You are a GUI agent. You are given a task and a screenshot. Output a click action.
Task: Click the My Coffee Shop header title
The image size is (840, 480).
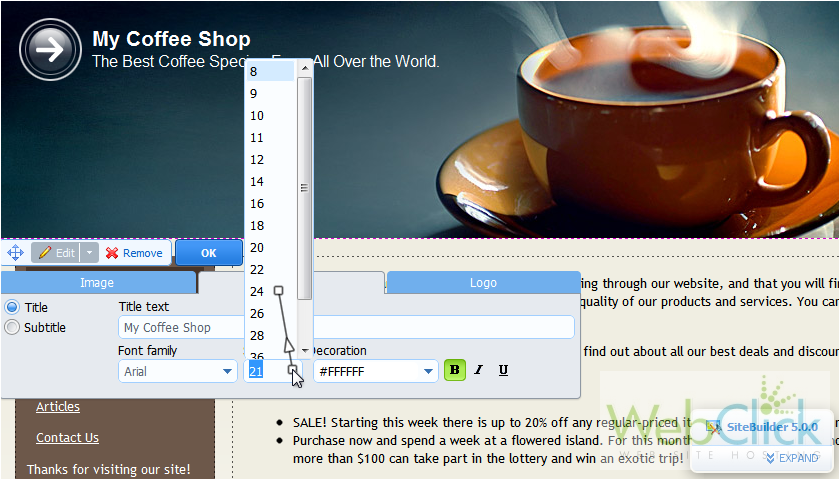point(171,39)
